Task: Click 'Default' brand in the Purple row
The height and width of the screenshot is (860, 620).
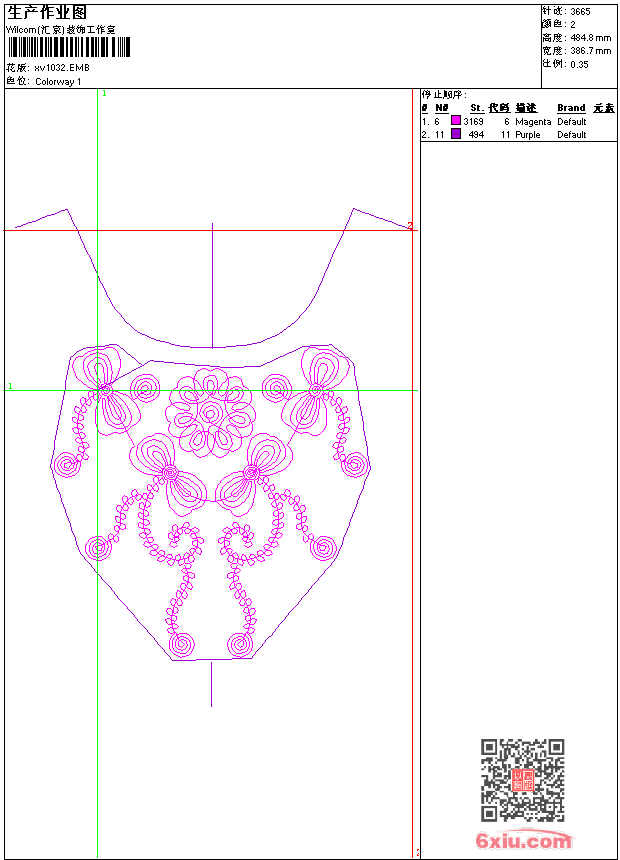Action: [x=572, y=135]
